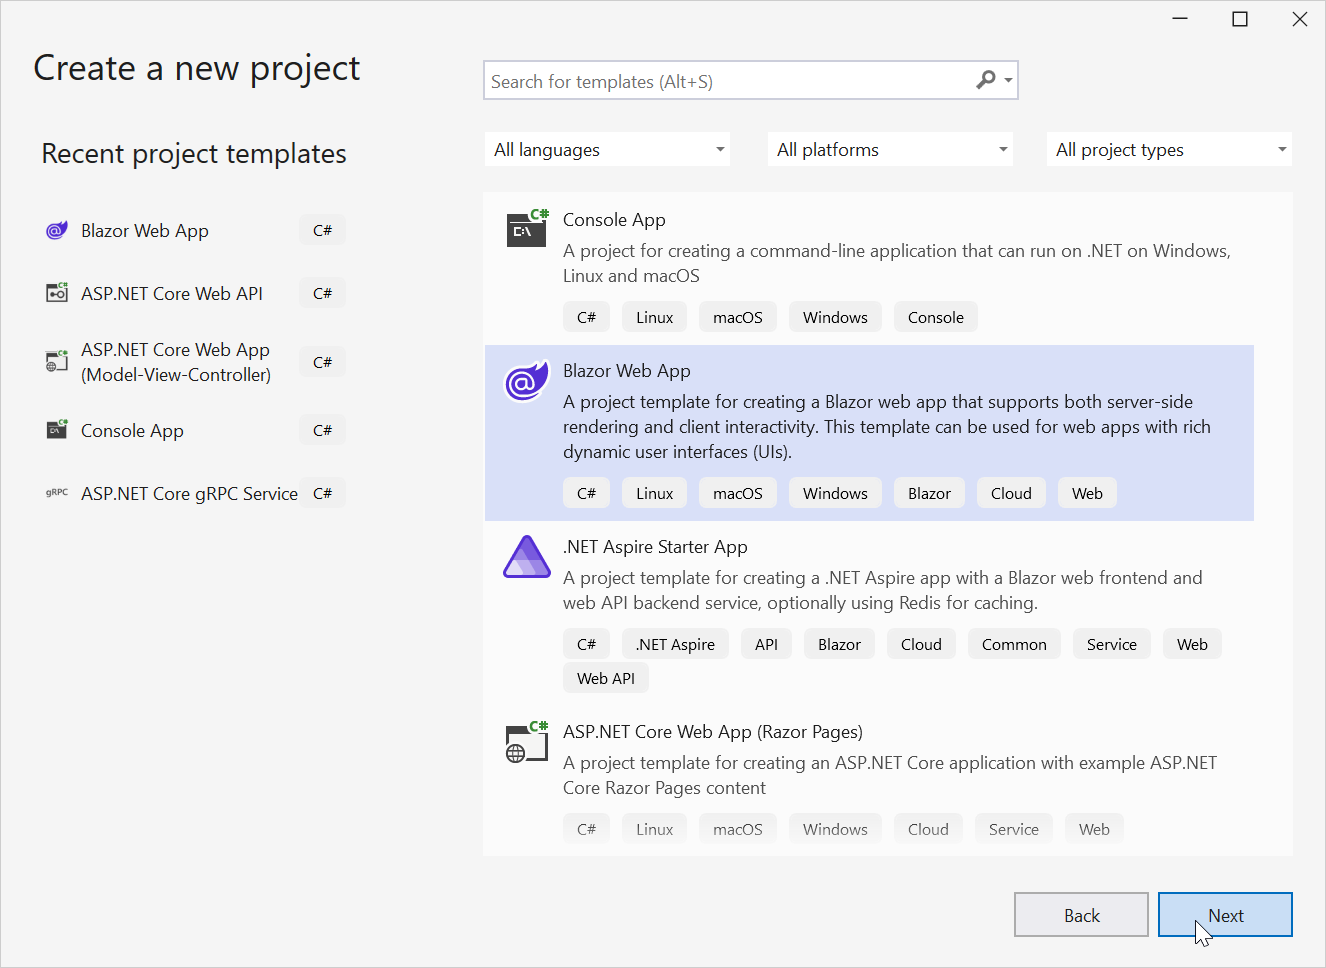Viewport: 1326px width, 968px height.
Task: Select the Console App template title
Action: click(614, 220)
